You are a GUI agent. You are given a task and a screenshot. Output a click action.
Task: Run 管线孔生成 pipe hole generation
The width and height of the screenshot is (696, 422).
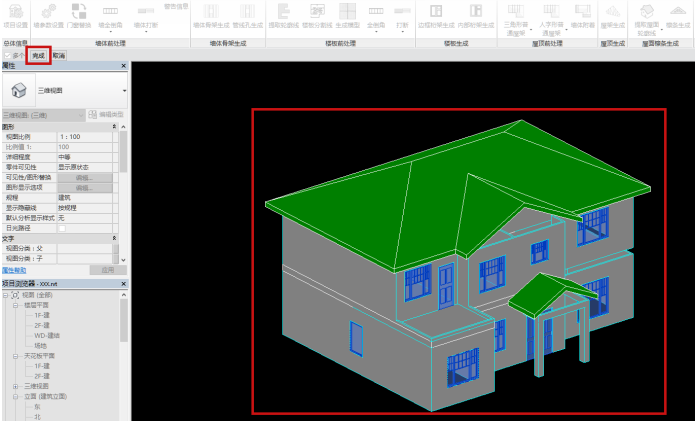[248, 17]
